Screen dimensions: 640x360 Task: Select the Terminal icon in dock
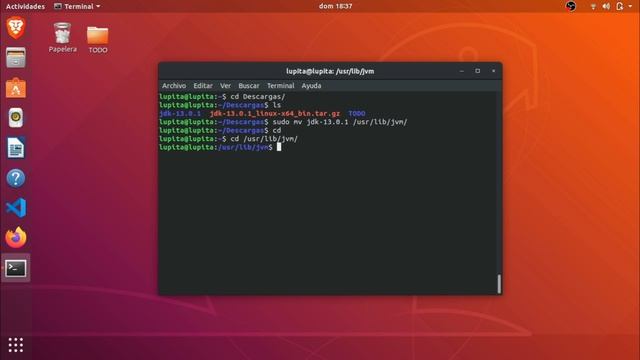pyautogui.click(x=16, y=268)
